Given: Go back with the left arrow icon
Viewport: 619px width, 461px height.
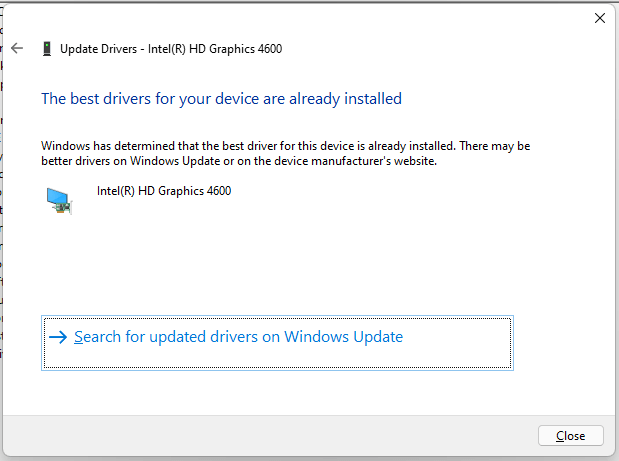Looking at the screenshot, I should (x=17, y=49).
